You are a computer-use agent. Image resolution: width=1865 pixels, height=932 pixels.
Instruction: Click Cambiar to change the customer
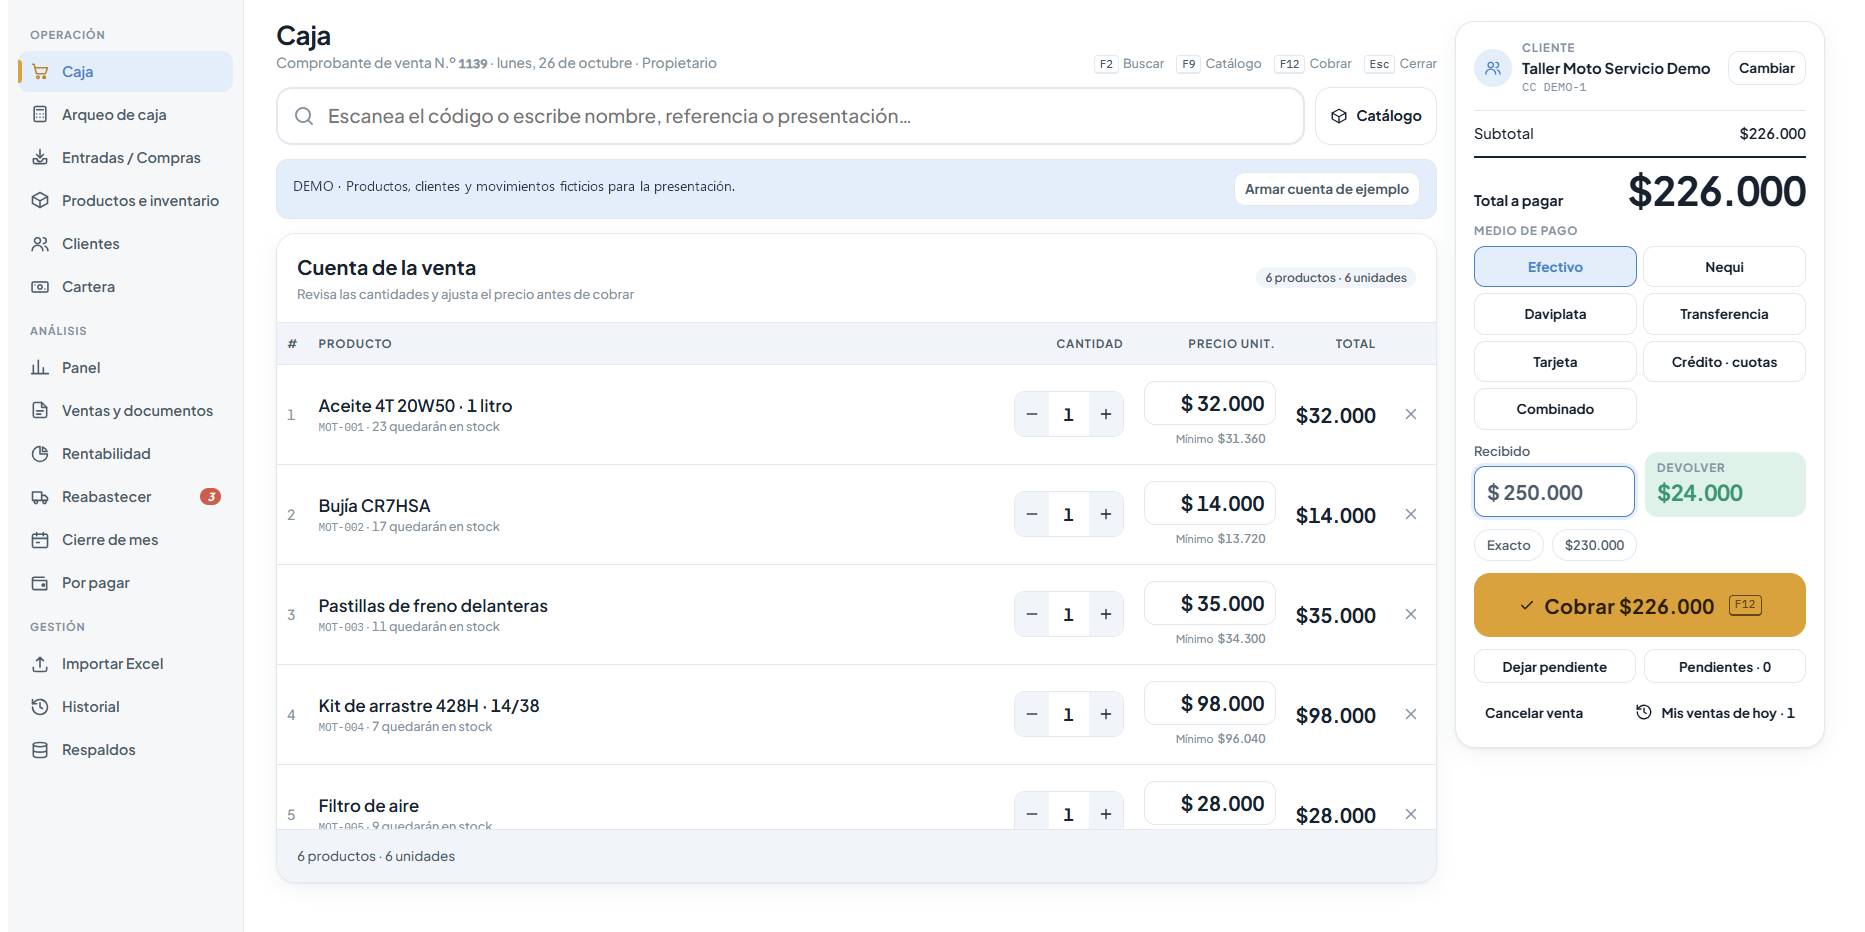(x=1766, y=68)
